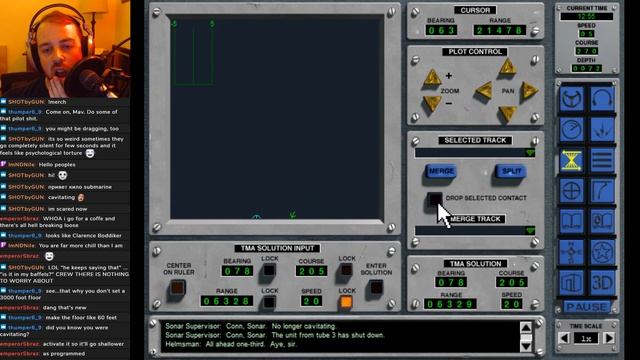Screen dimensions: 640x360
Task: Open the Merge Track dropdown
Action: [475, 231]
